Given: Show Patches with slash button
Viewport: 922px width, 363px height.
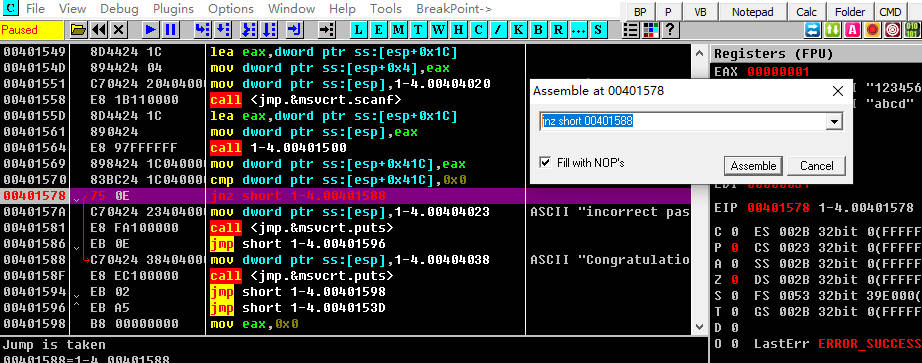Looking at the screenshot, I should pyautogui.click(x=498, y=29).
